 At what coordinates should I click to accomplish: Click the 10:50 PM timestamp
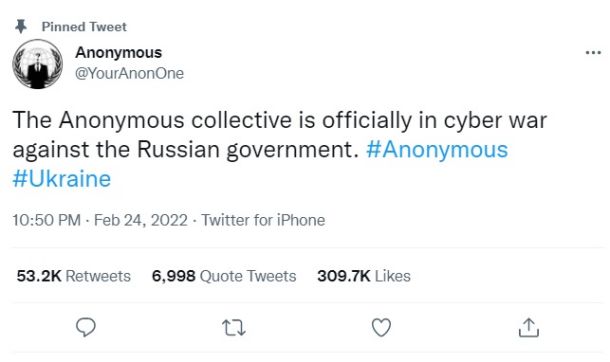(46, 220)
